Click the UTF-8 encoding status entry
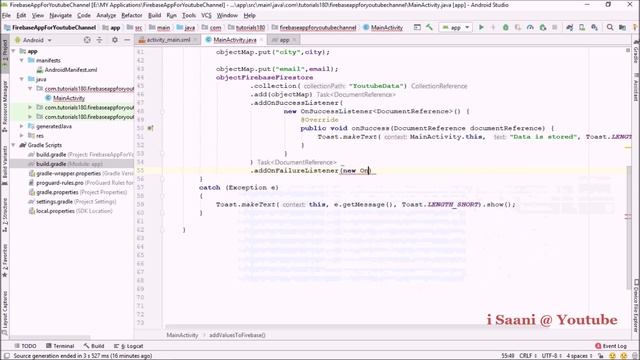The image size is (640, 360). (x=551, y=356)
